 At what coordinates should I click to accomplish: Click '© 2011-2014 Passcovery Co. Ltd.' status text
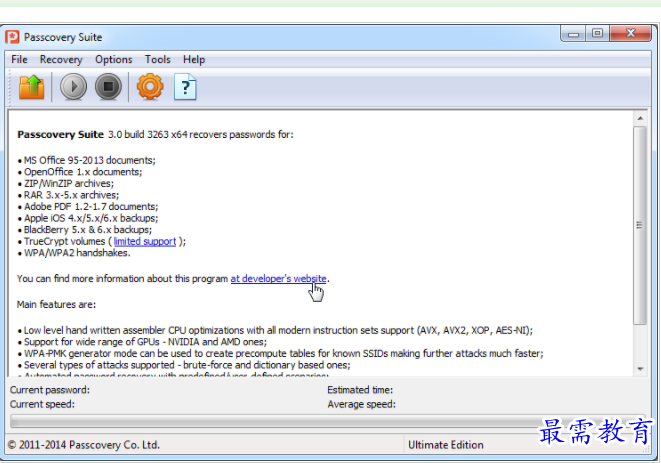click(x=84, y=445)
